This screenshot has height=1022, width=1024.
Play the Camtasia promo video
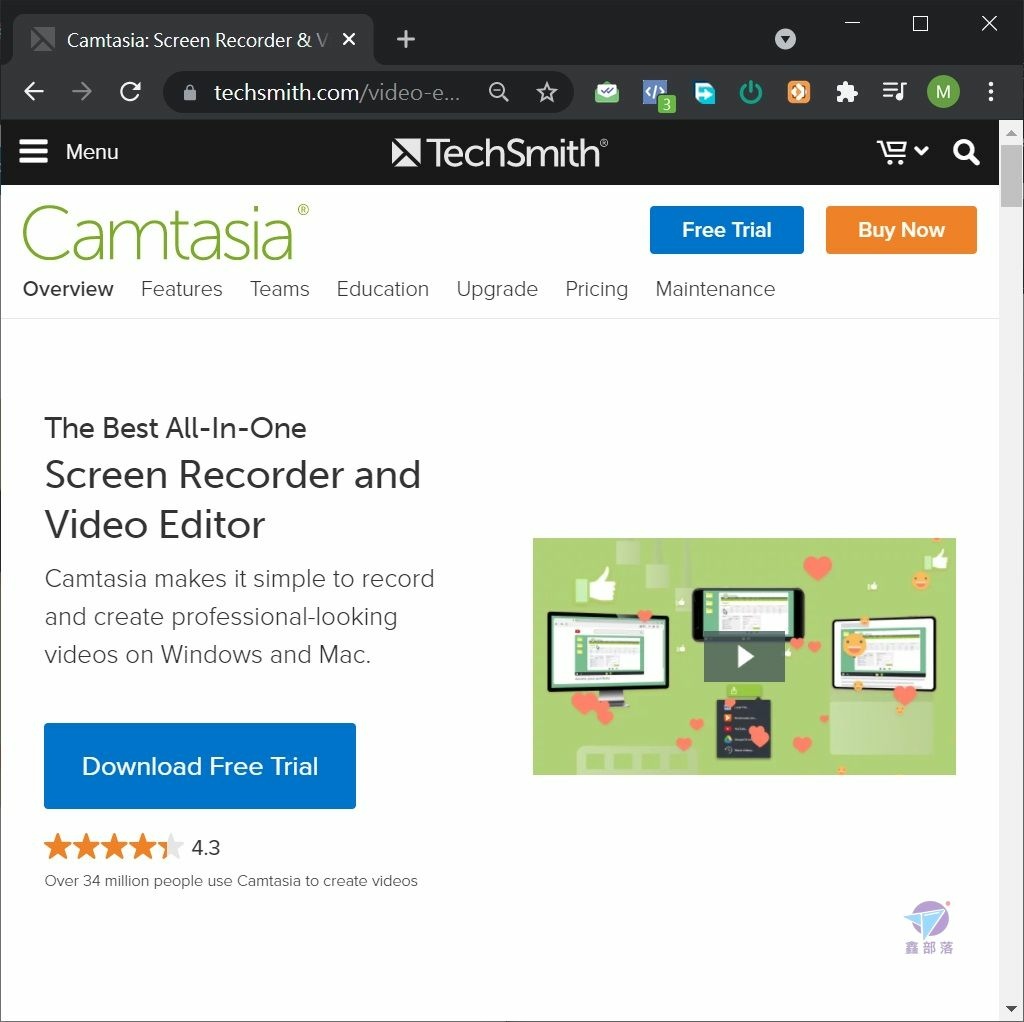pyautogui.click(x=744, y=656)
